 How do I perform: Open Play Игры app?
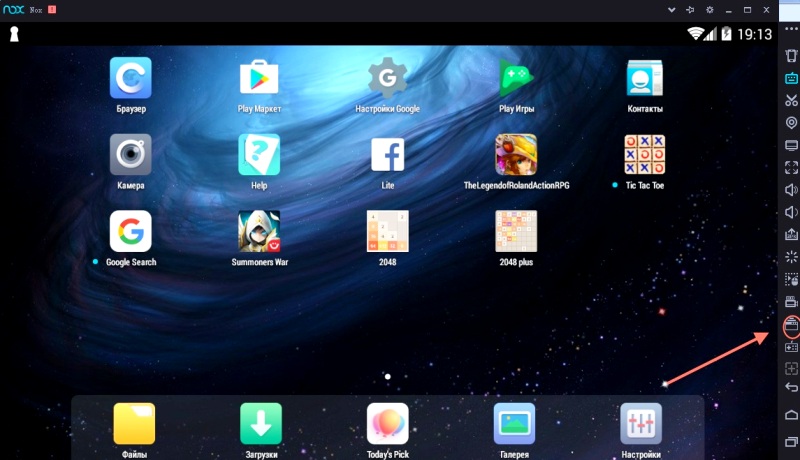(516, 78)
